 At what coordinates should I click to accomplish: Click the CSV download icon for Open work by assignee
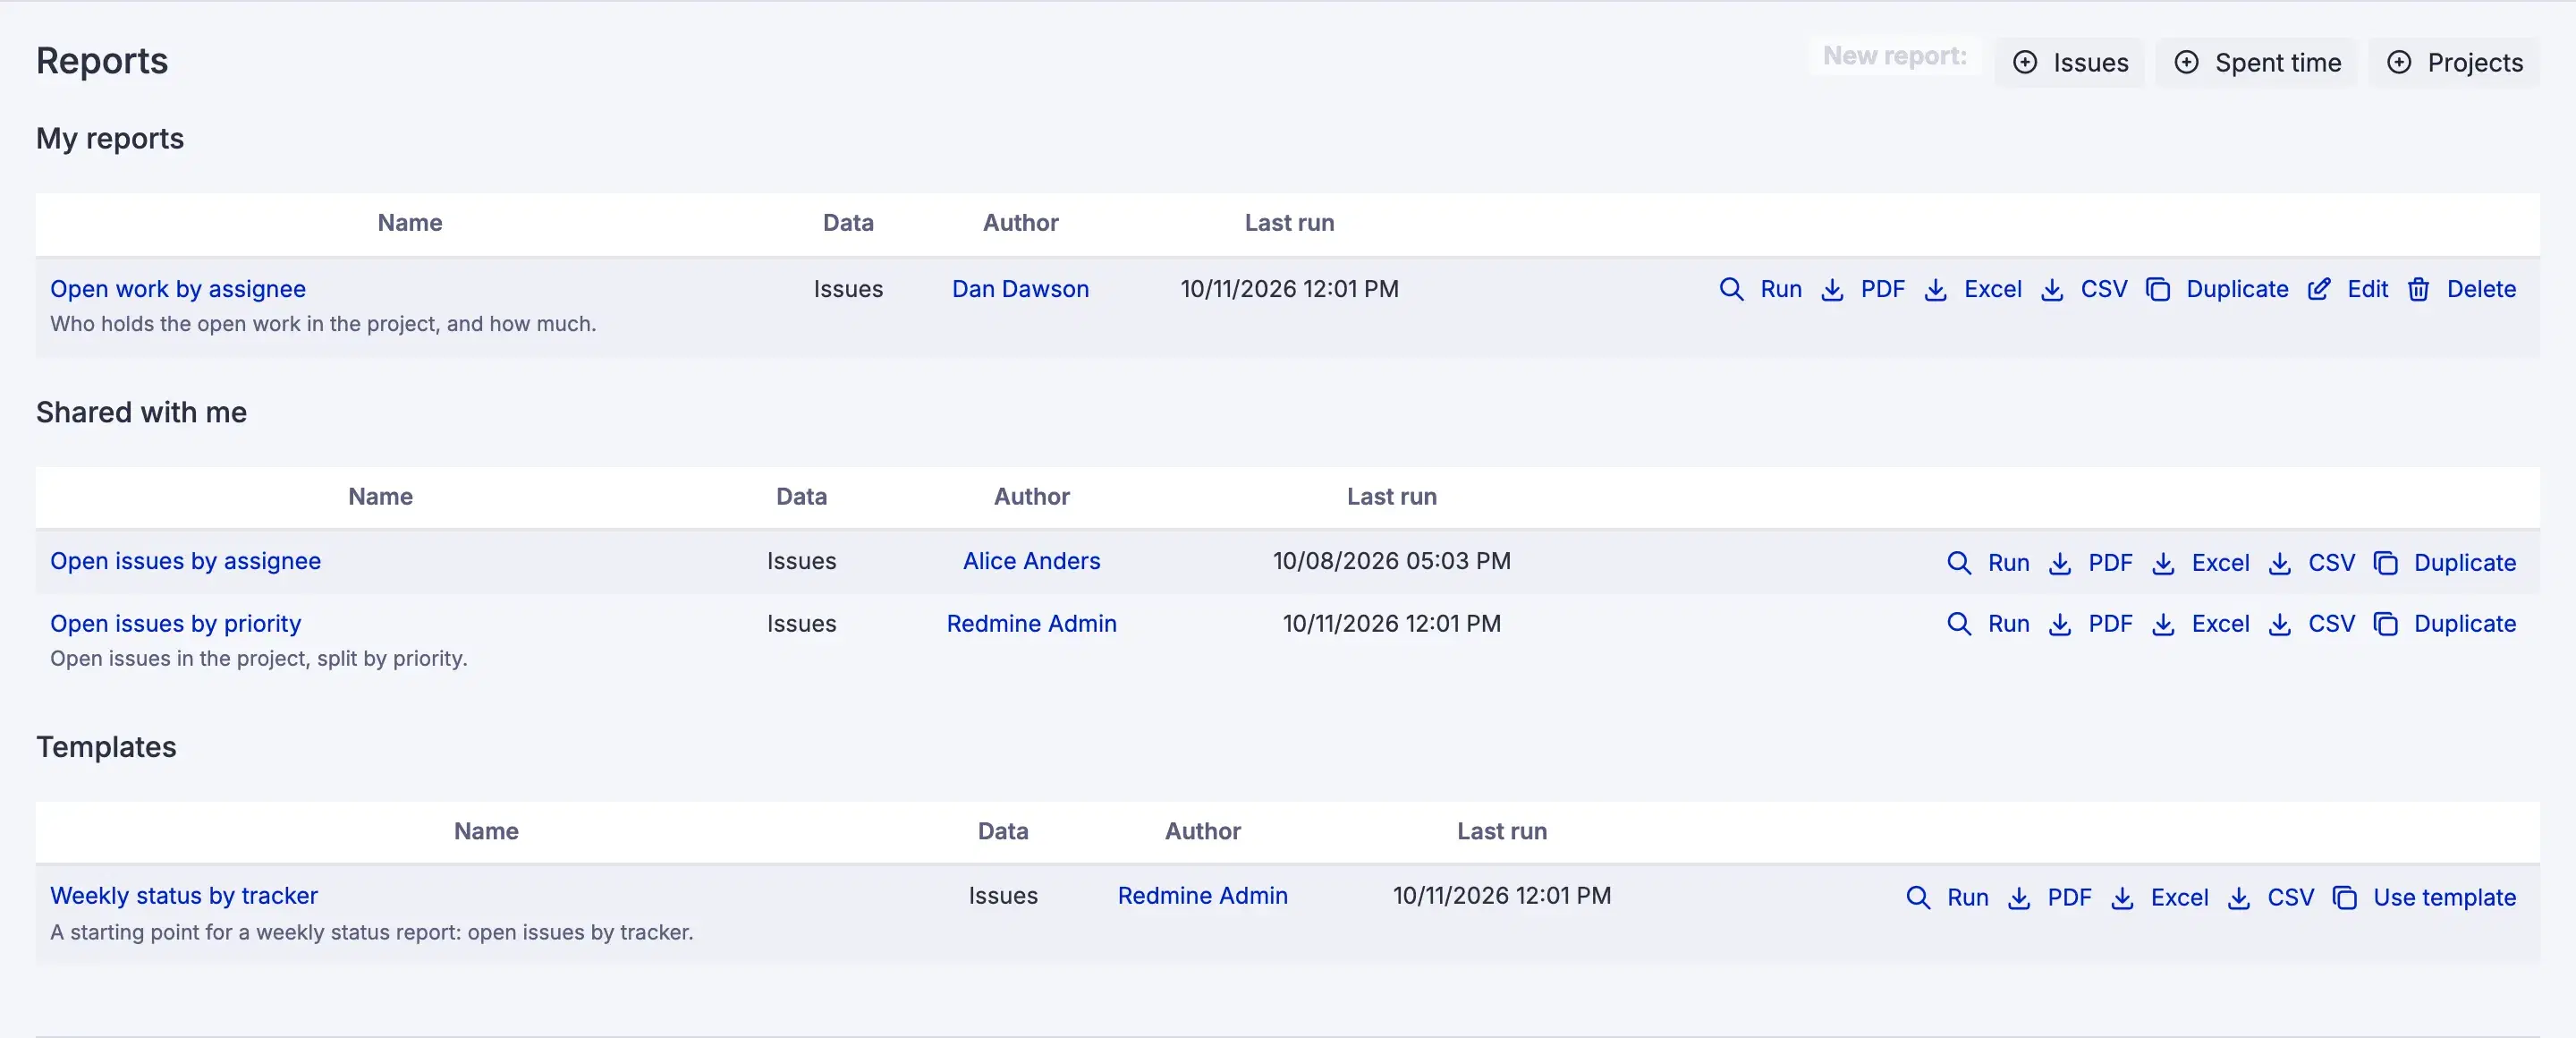[2052, 289]
